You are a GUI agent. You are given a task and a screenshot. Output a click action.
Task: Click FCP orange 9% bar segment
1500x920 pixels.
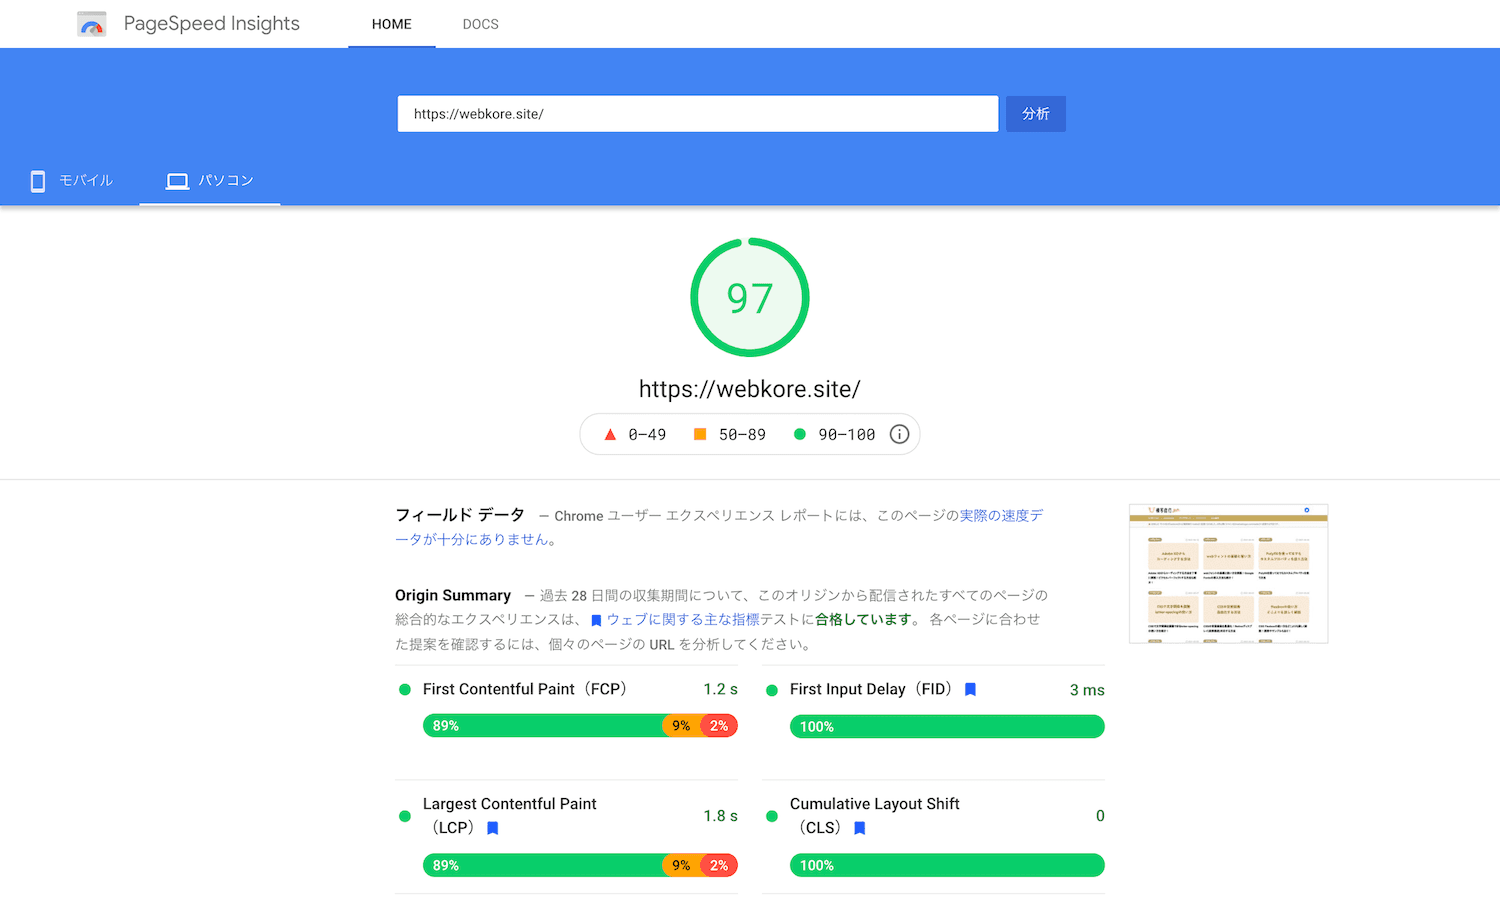(x=681, y=726)
